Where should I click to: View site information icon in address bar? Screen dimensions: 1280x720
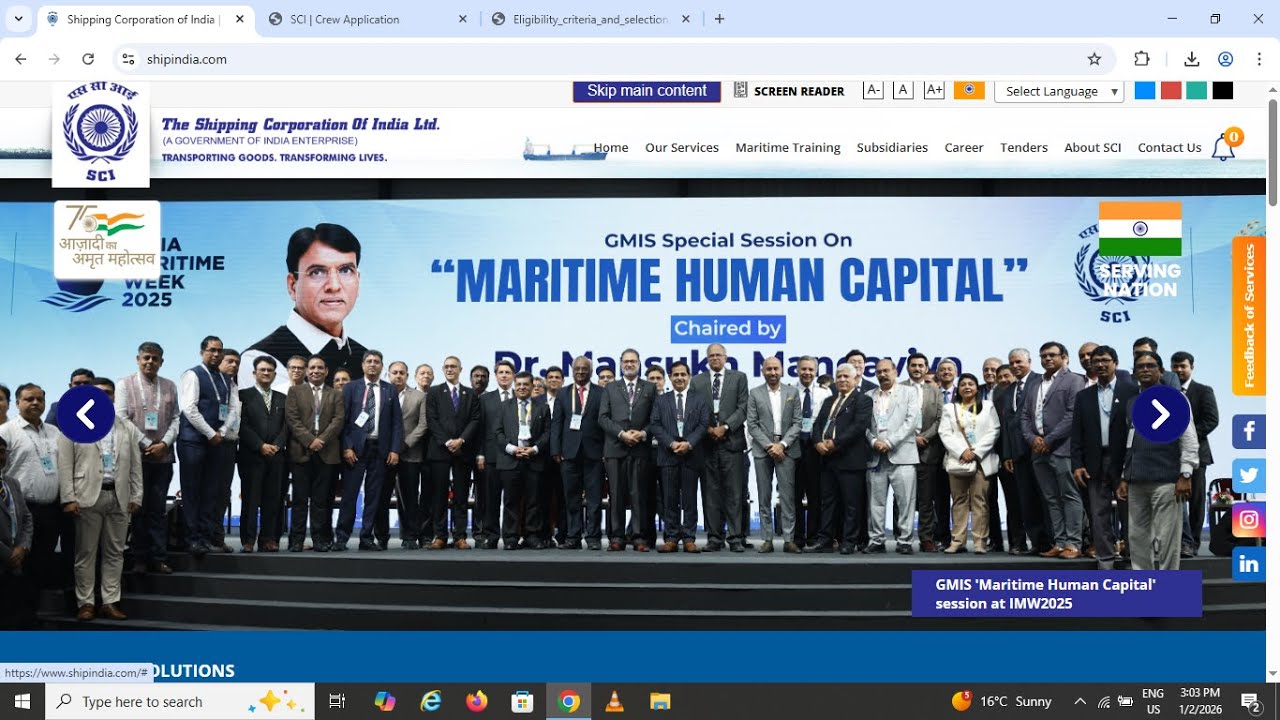tap(128, 59)
